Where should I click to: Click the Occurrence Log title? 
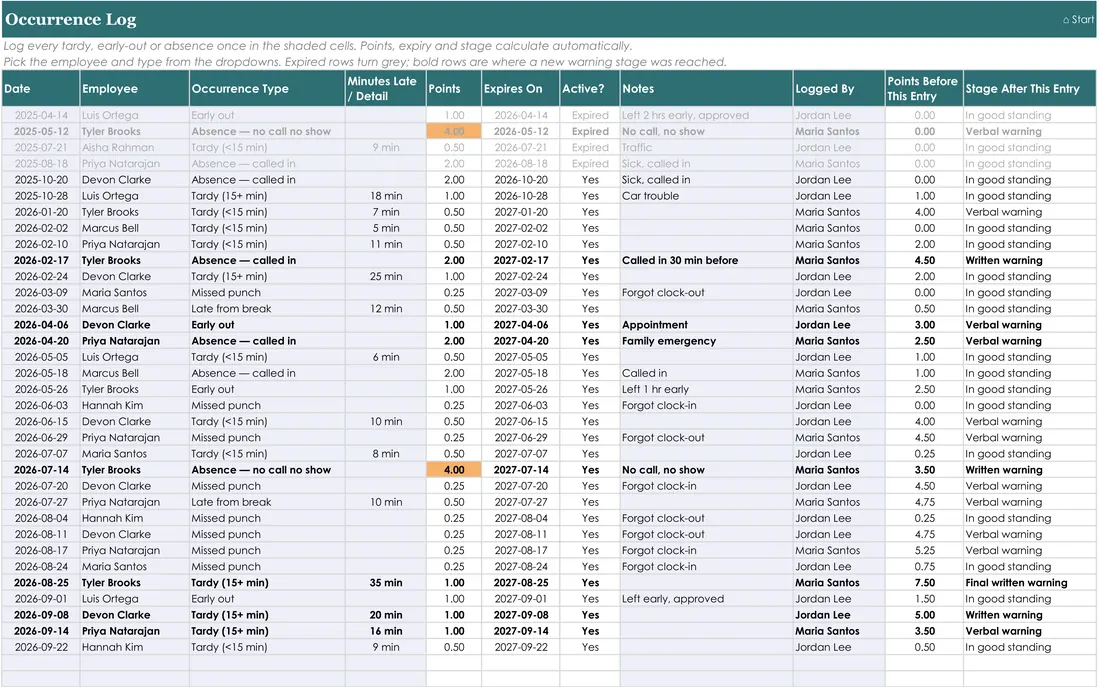[x=71, y=19]
